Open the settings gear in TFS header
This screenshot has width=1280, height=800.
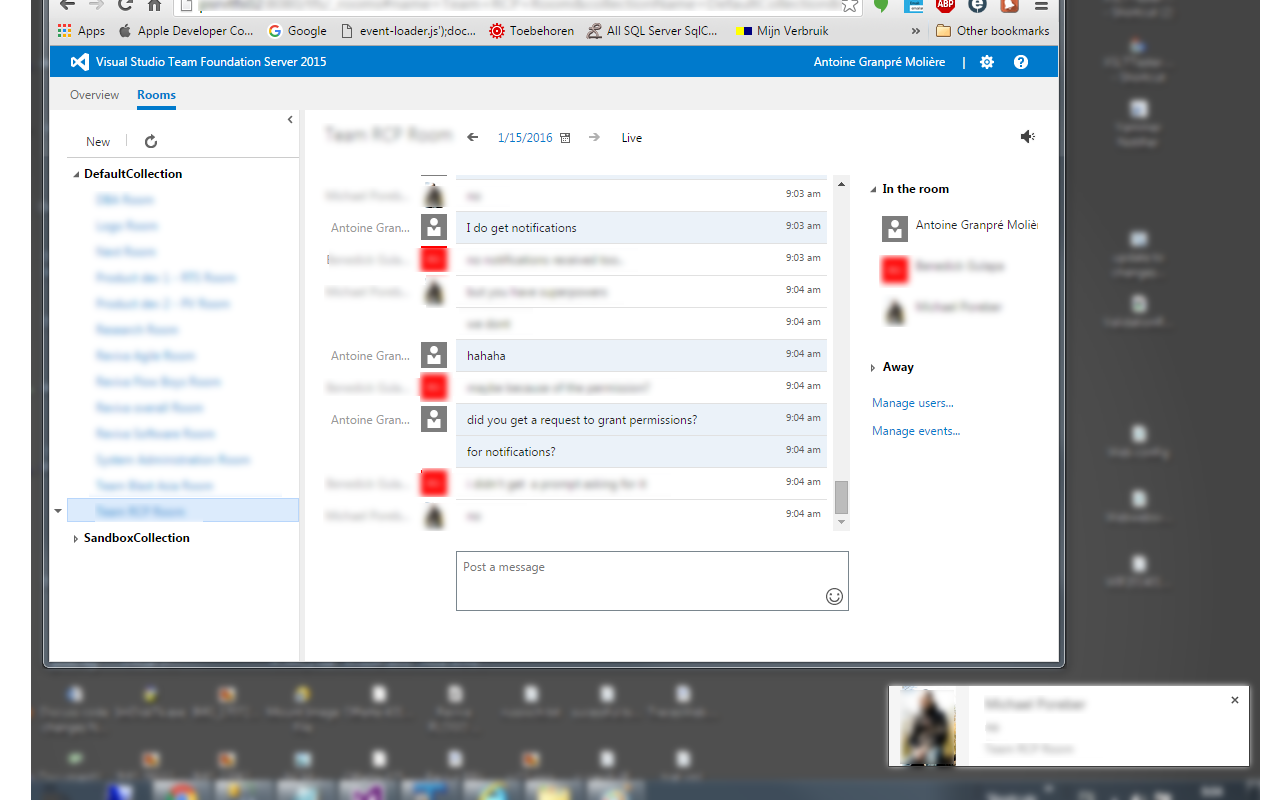(x=987, y=62)
